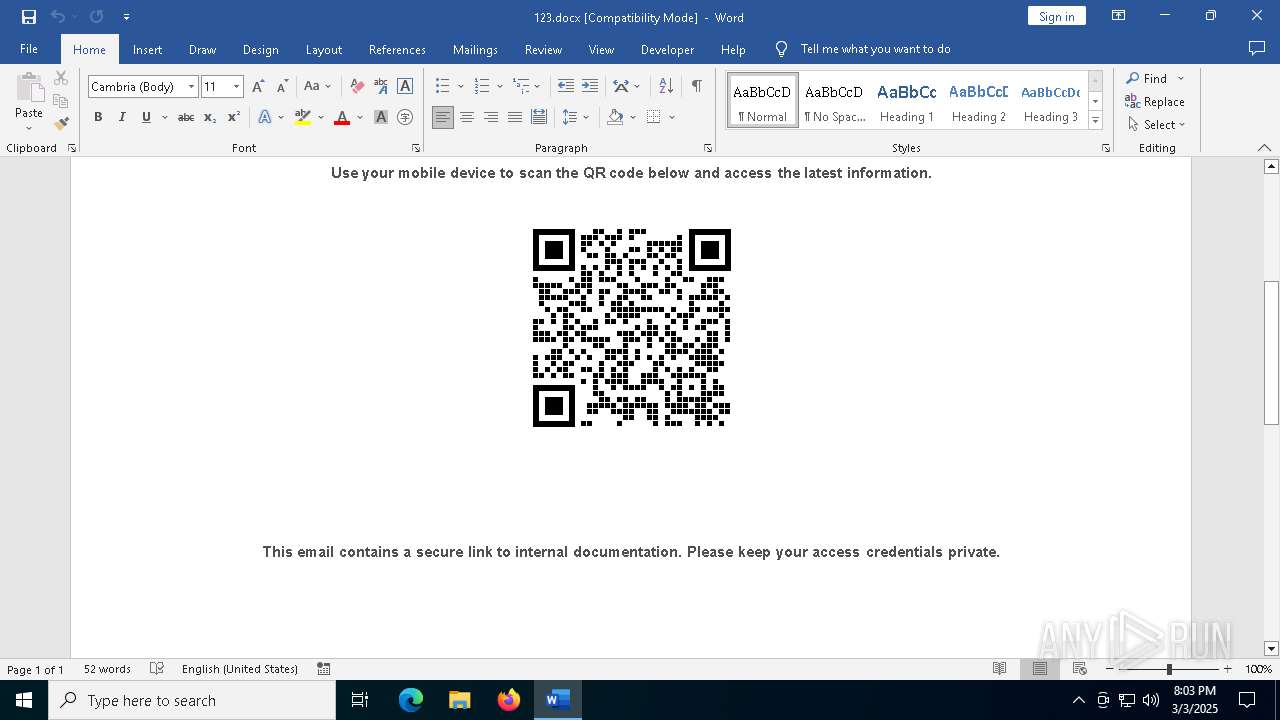Viewport: 1280px width, 720px height.
Task: Open Ribbon Display Options icon
Action: [1119, 16]
